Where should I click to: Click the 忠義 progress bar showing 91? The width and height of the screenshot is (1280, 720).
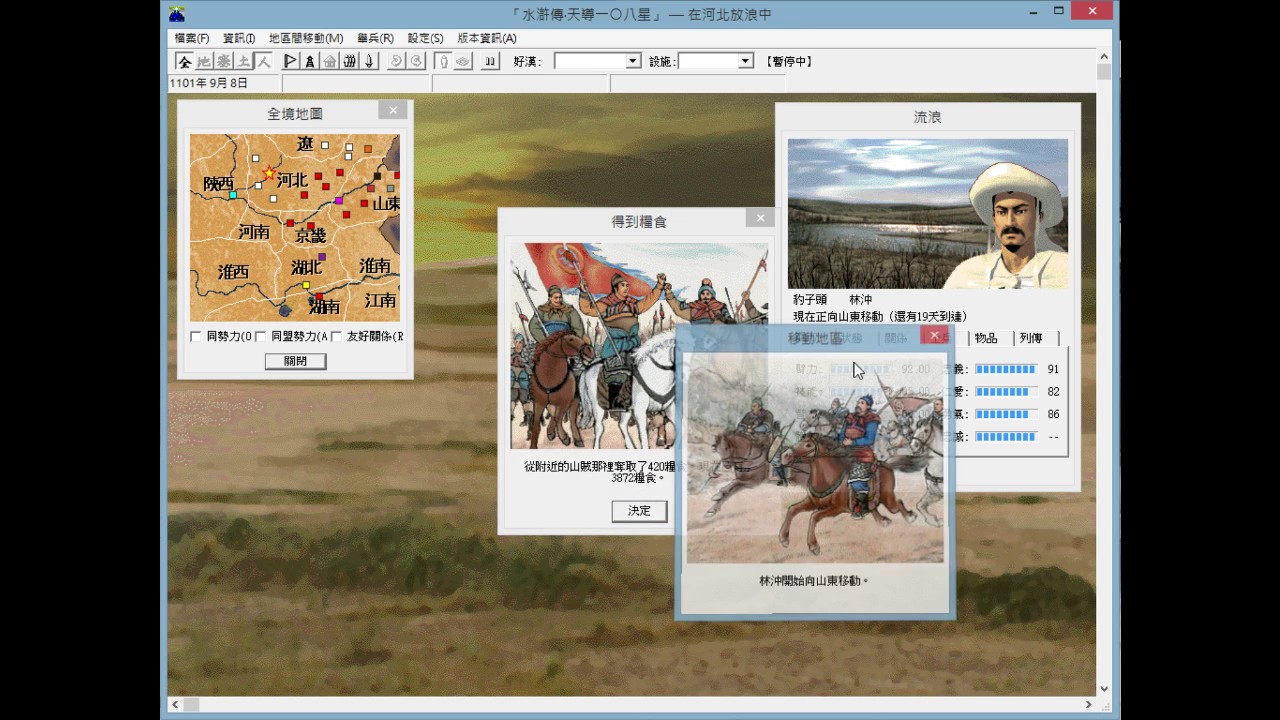1006,369
